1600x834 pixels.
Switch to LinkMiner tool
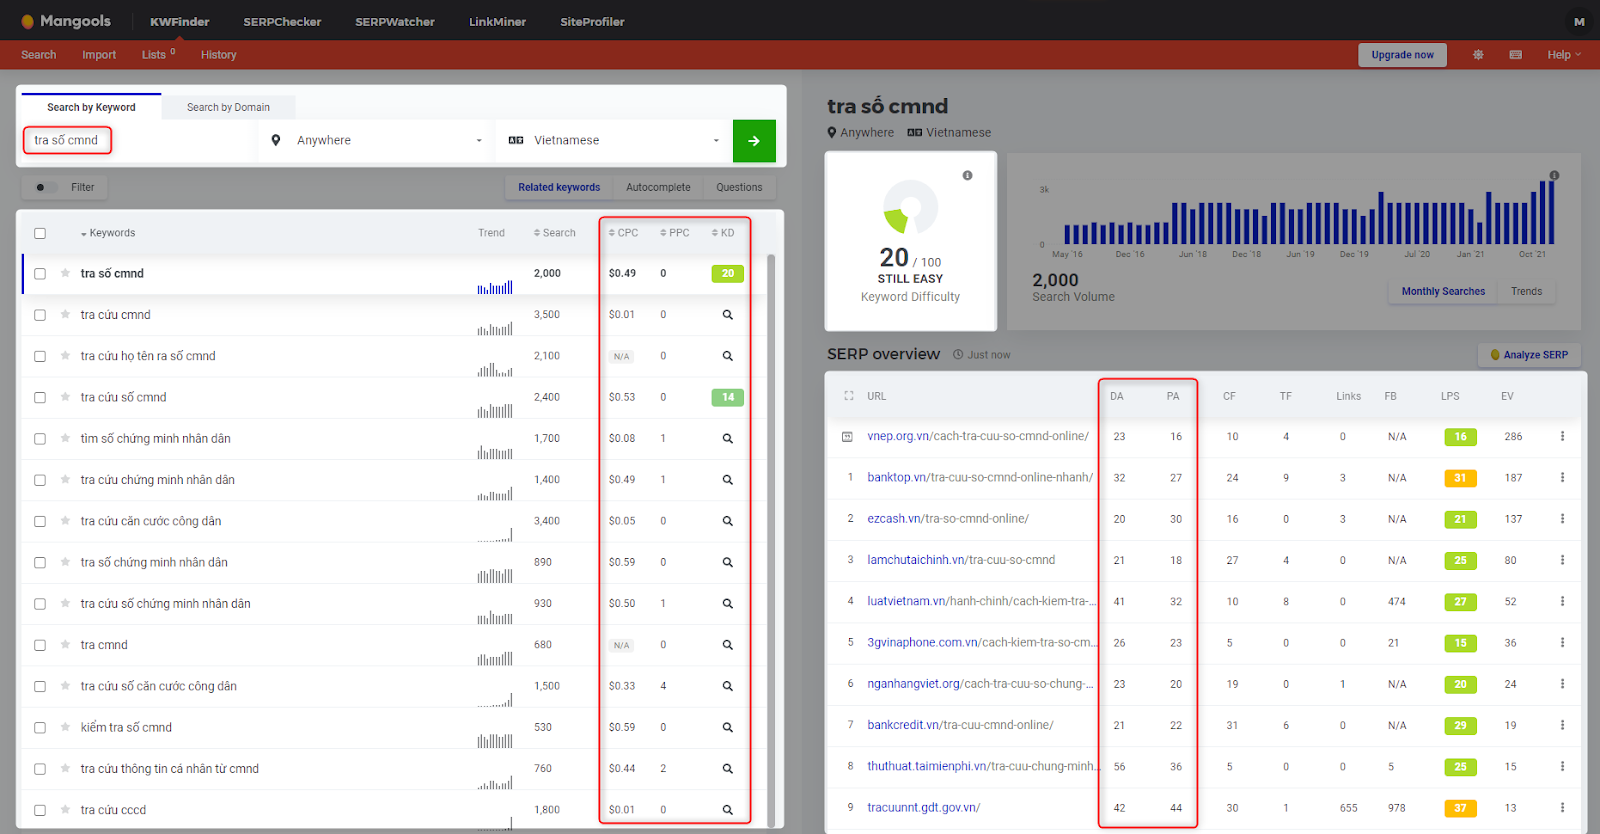tap(497, 22)
